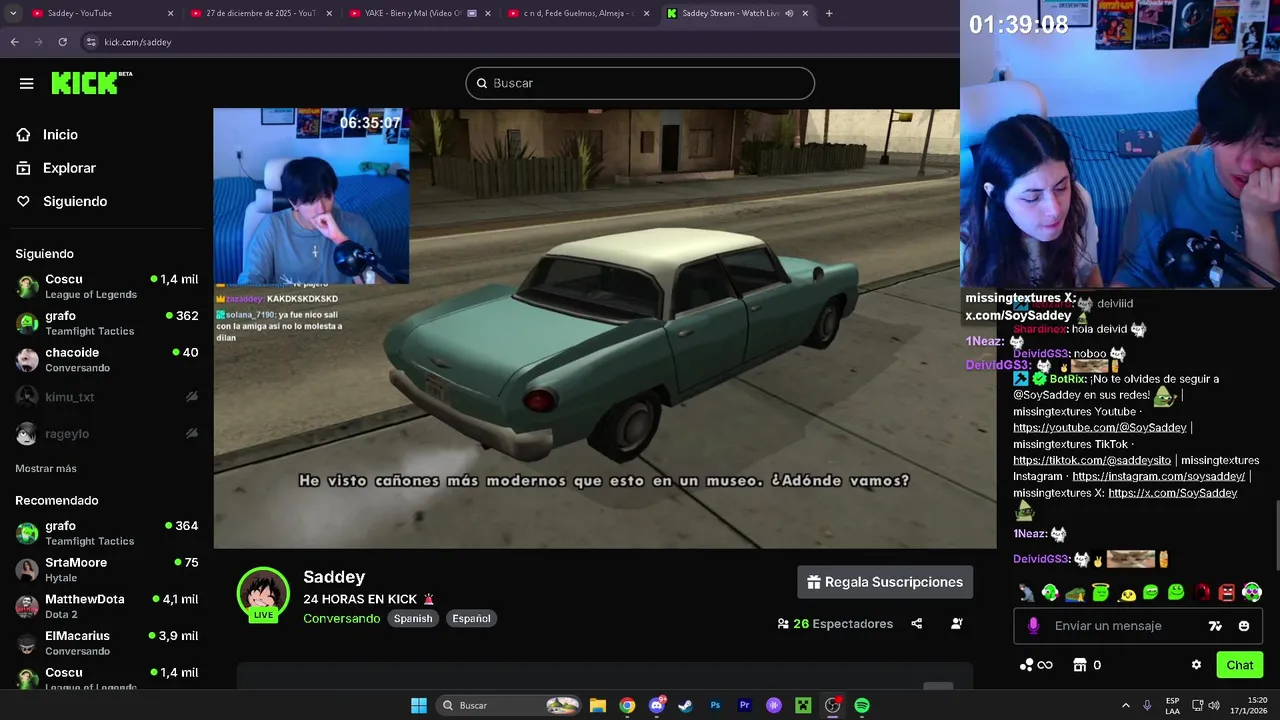Expand followed list with Mostrar más

pos(46,468)
